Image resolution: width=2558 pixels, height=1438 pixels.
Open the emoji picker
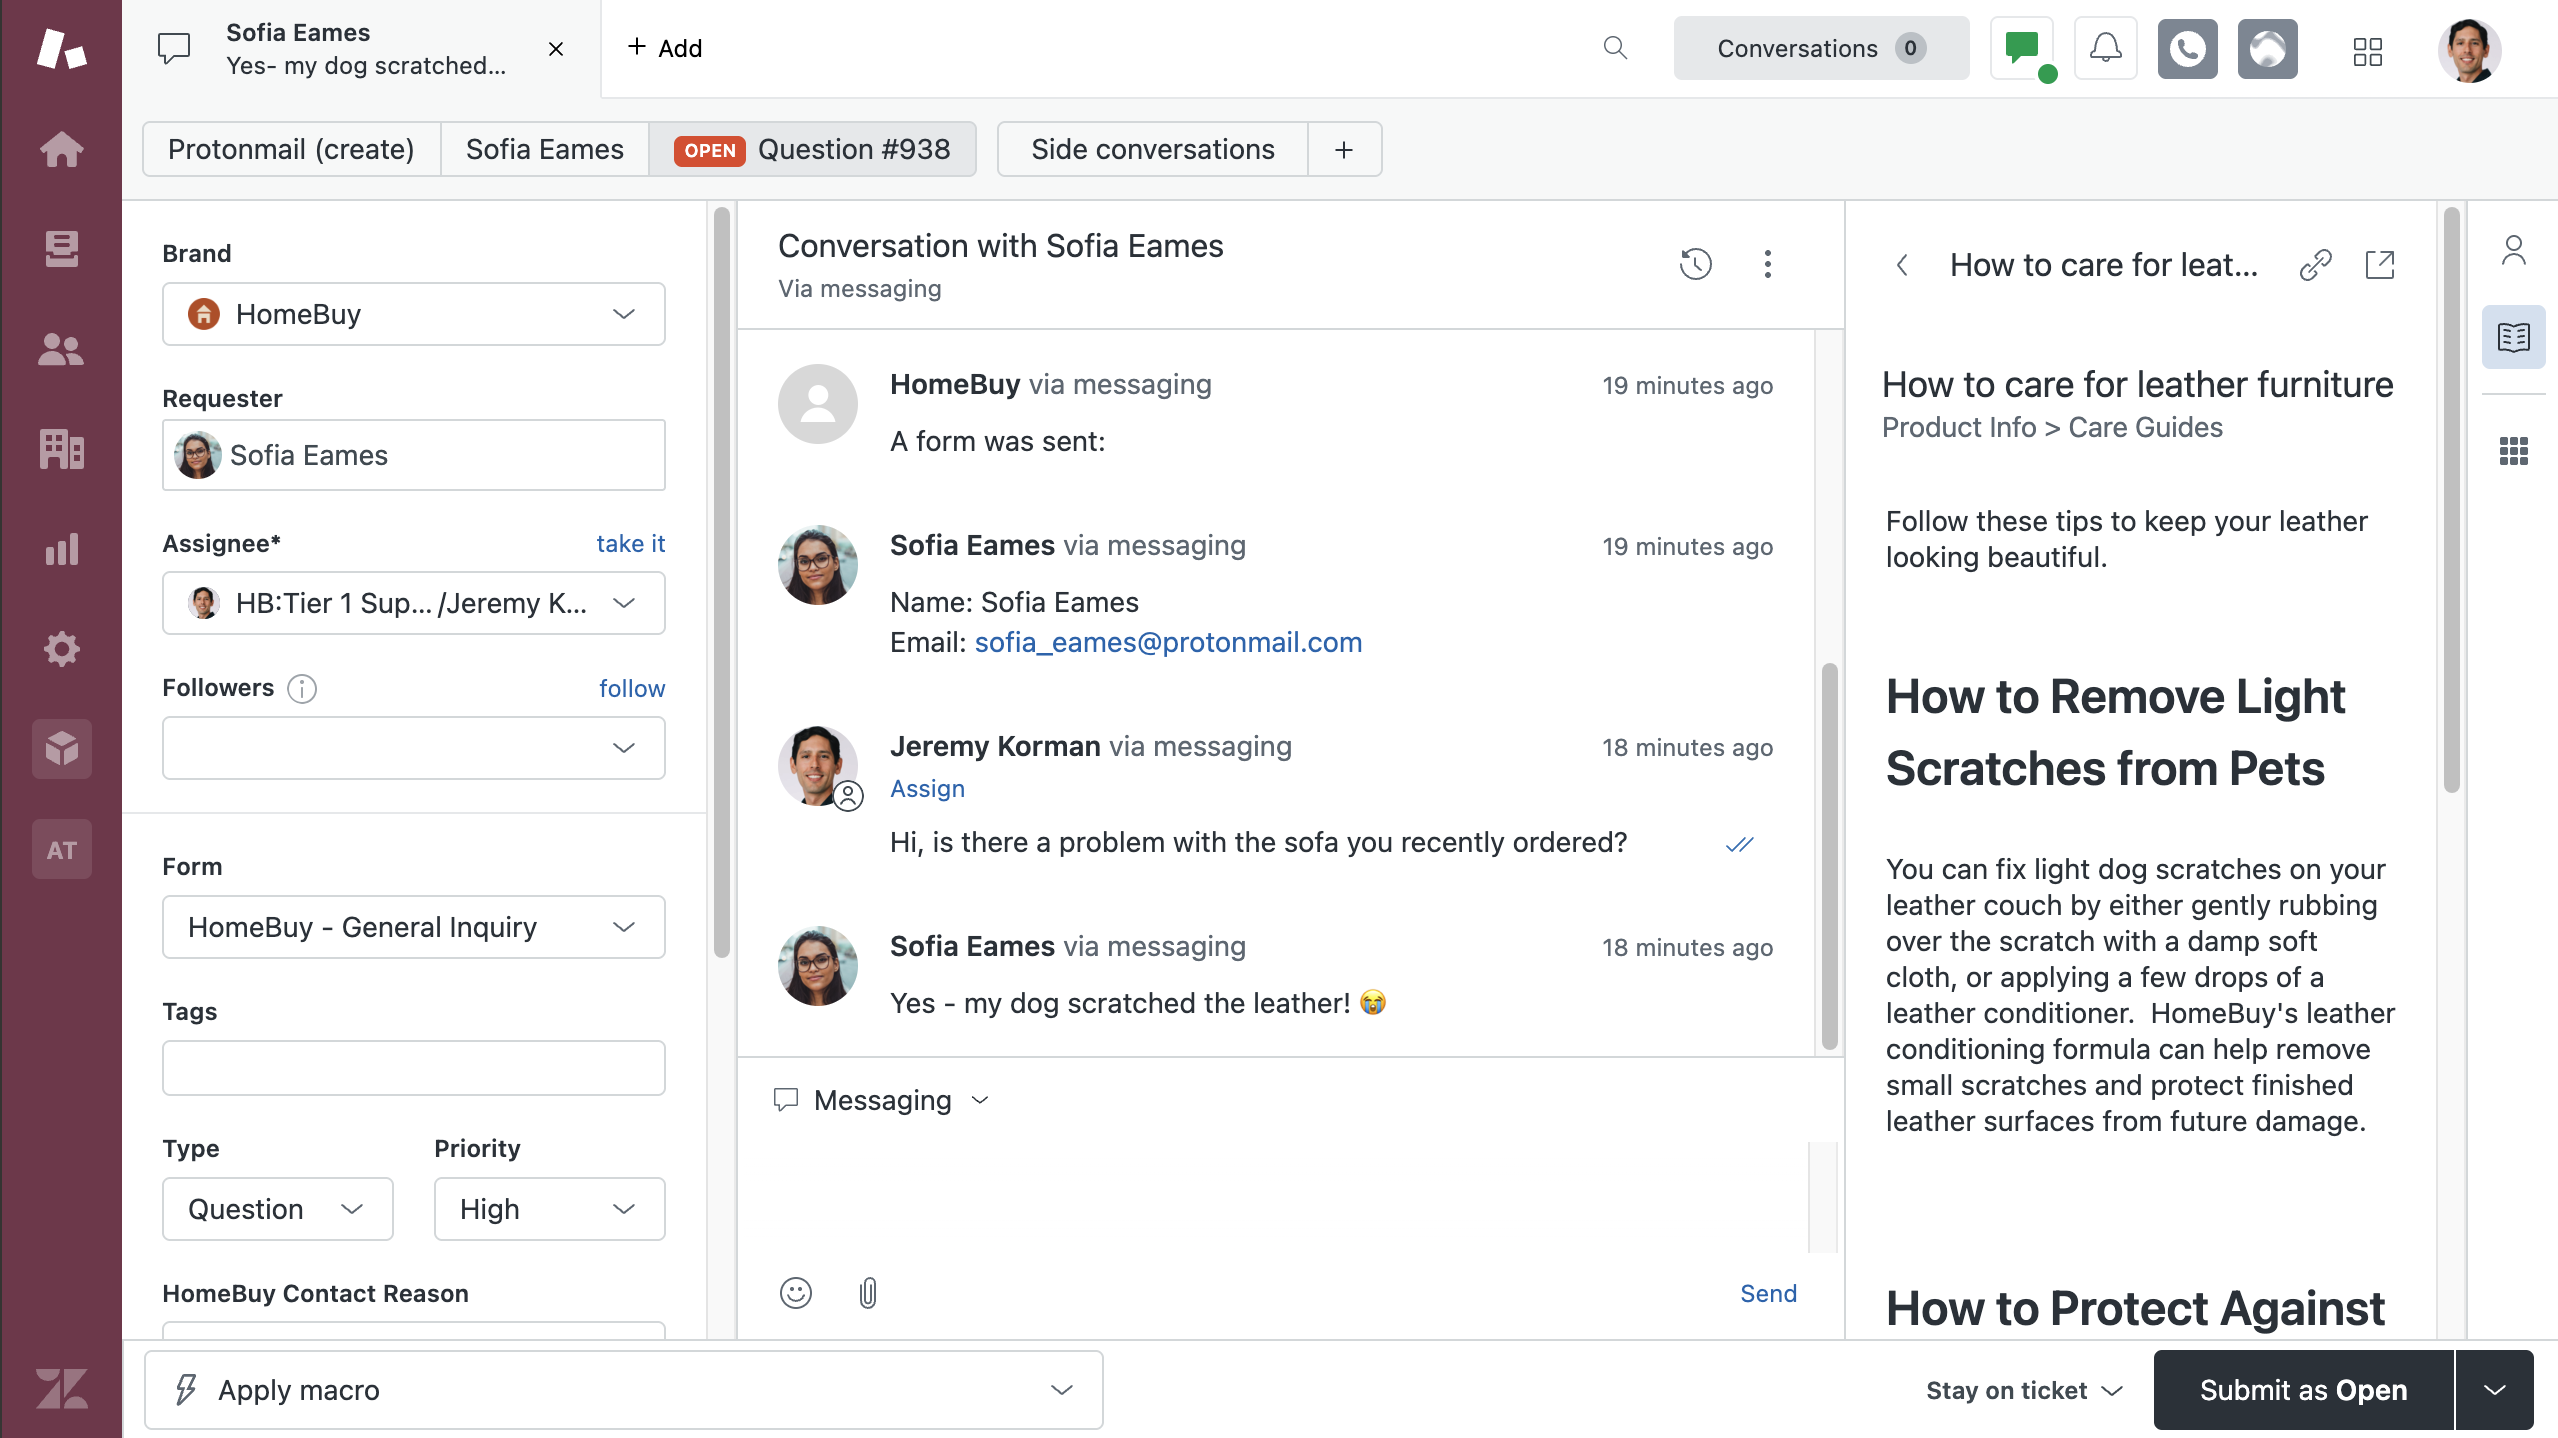(796, 1293)
